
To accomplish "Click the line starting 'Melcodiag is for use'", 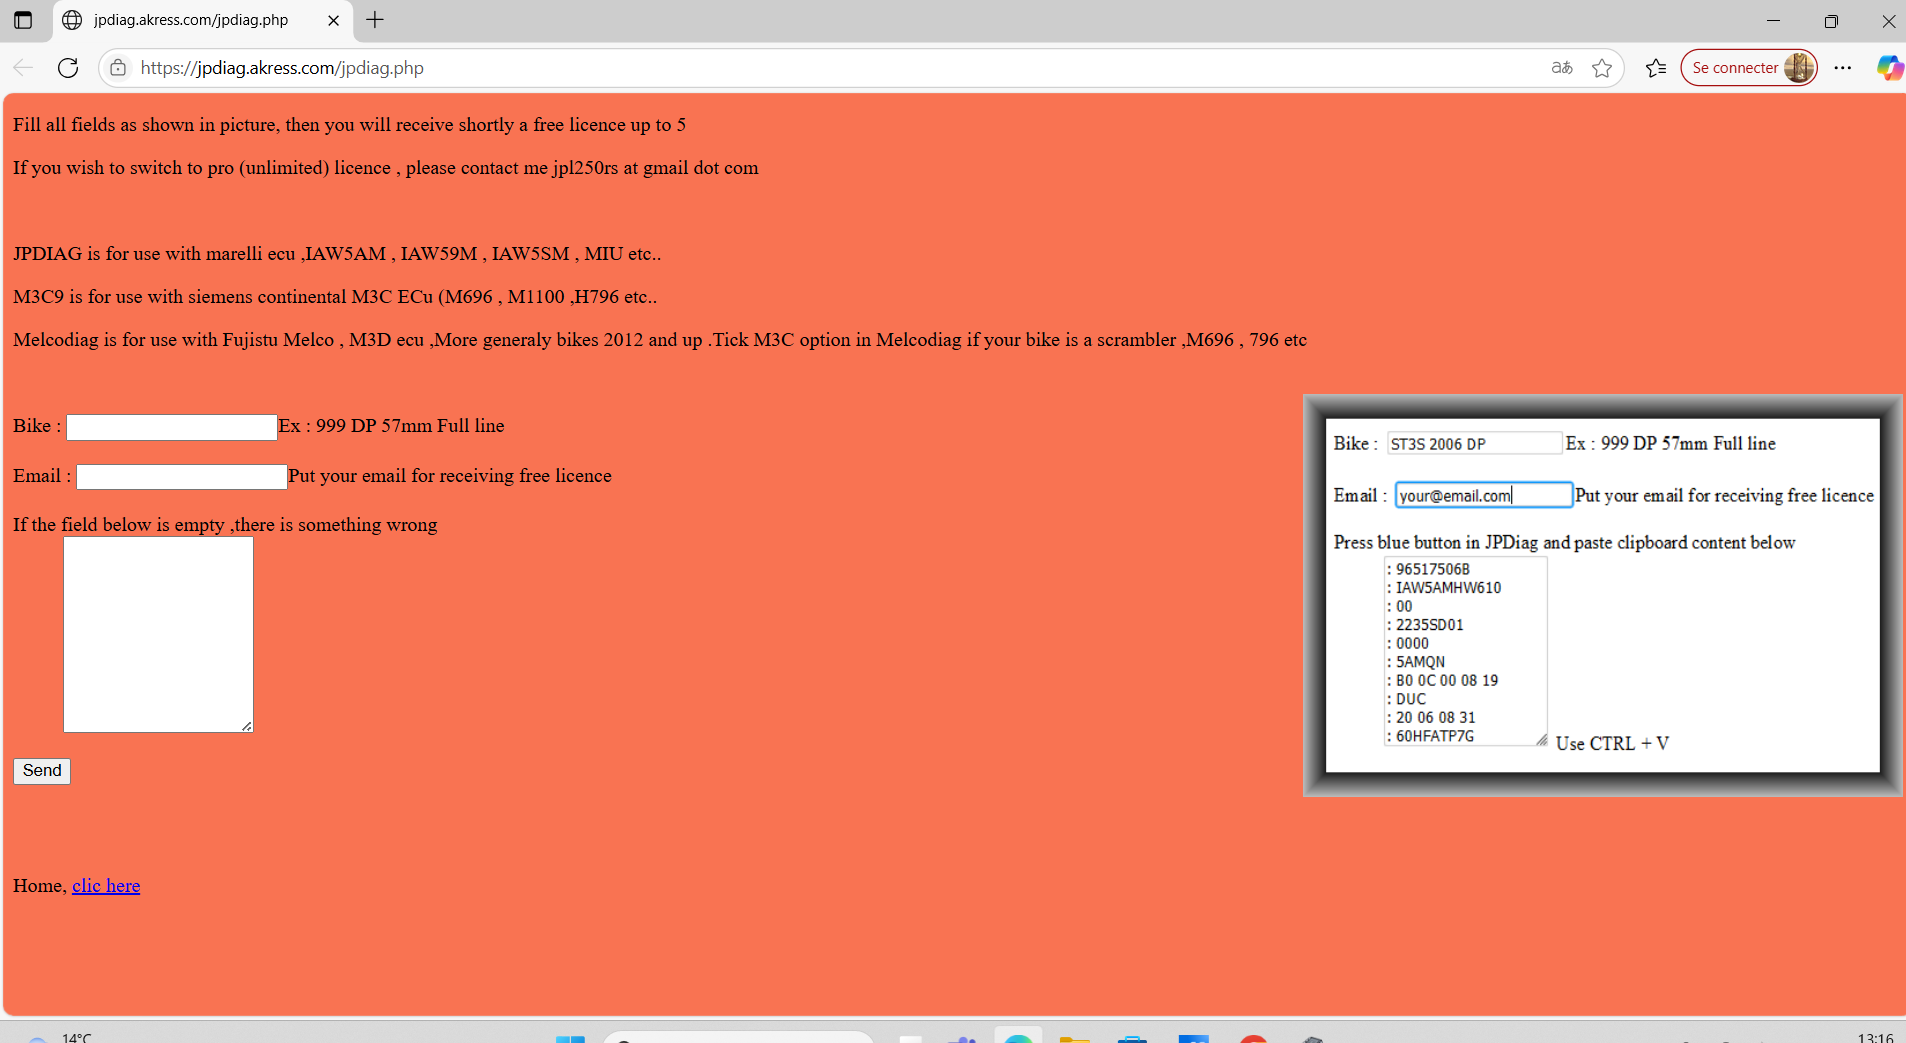I will coord(660,340).
